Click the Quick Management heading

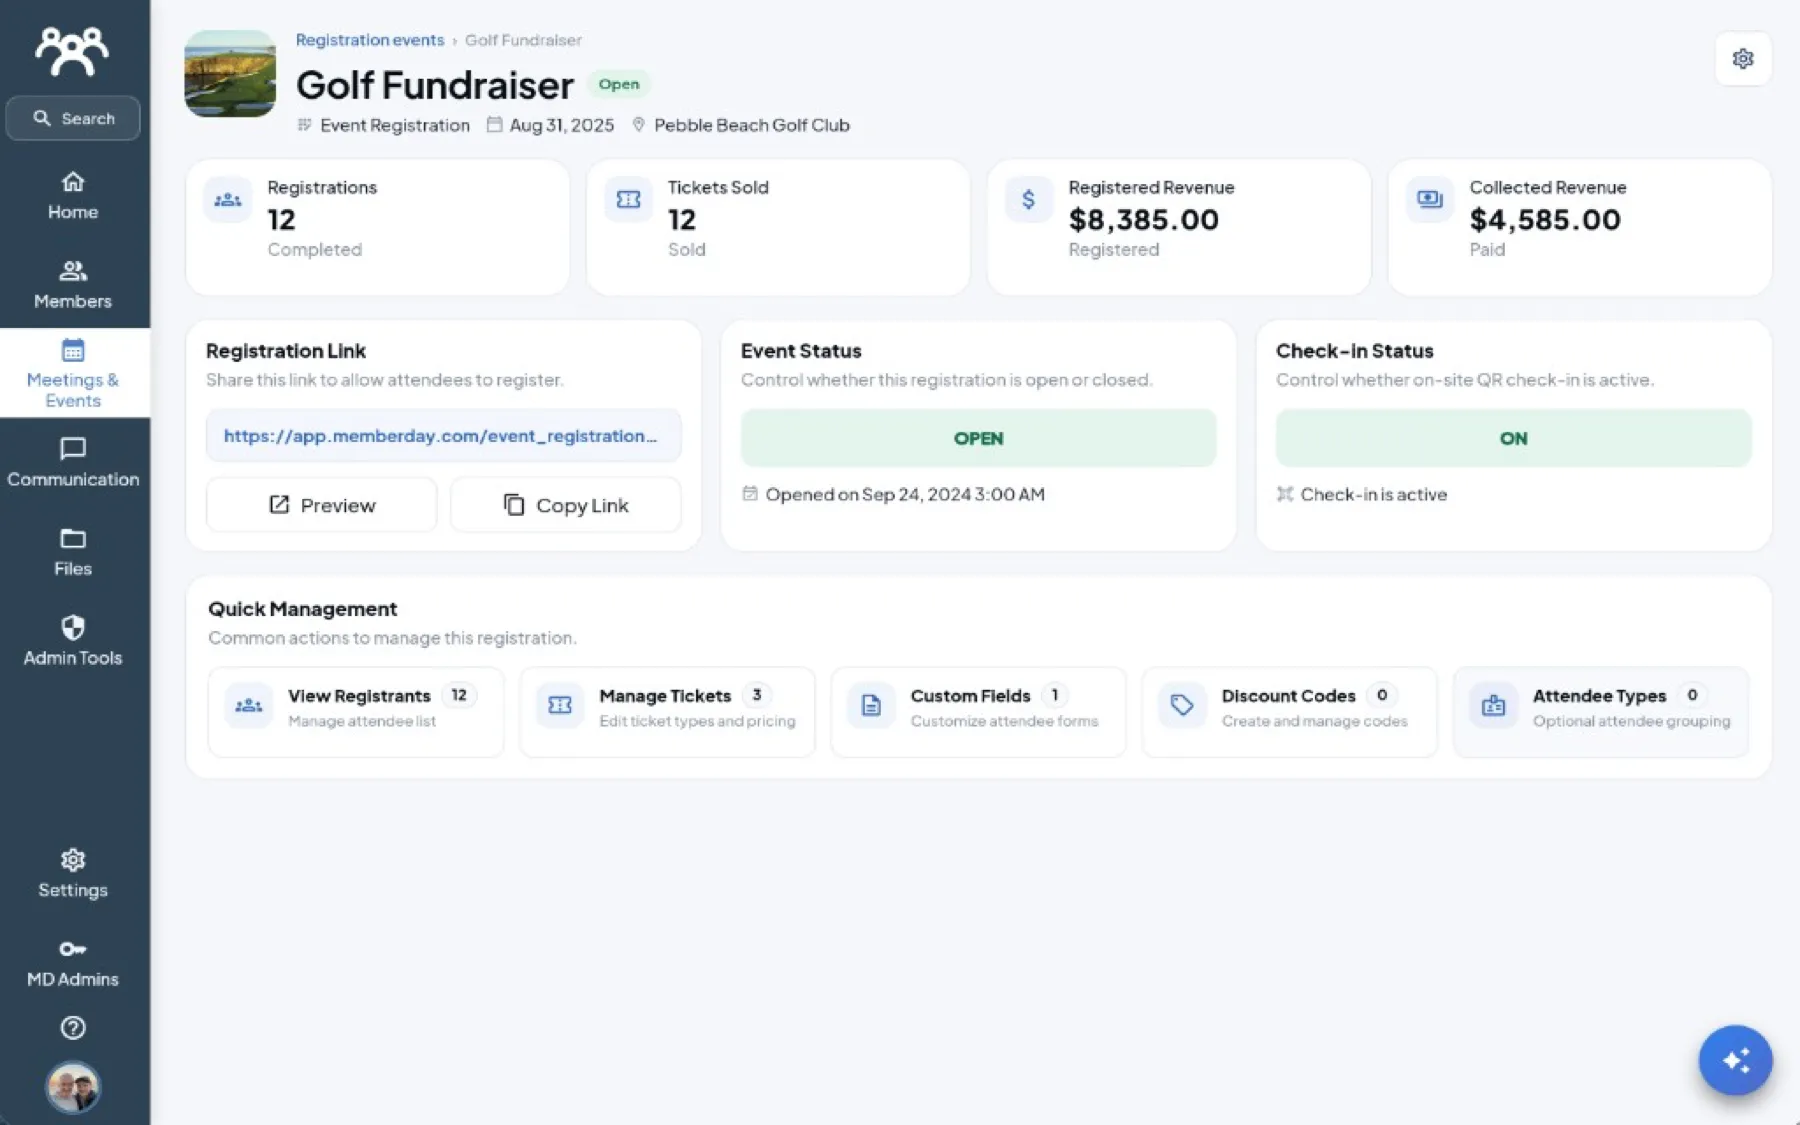pos(303,609)
